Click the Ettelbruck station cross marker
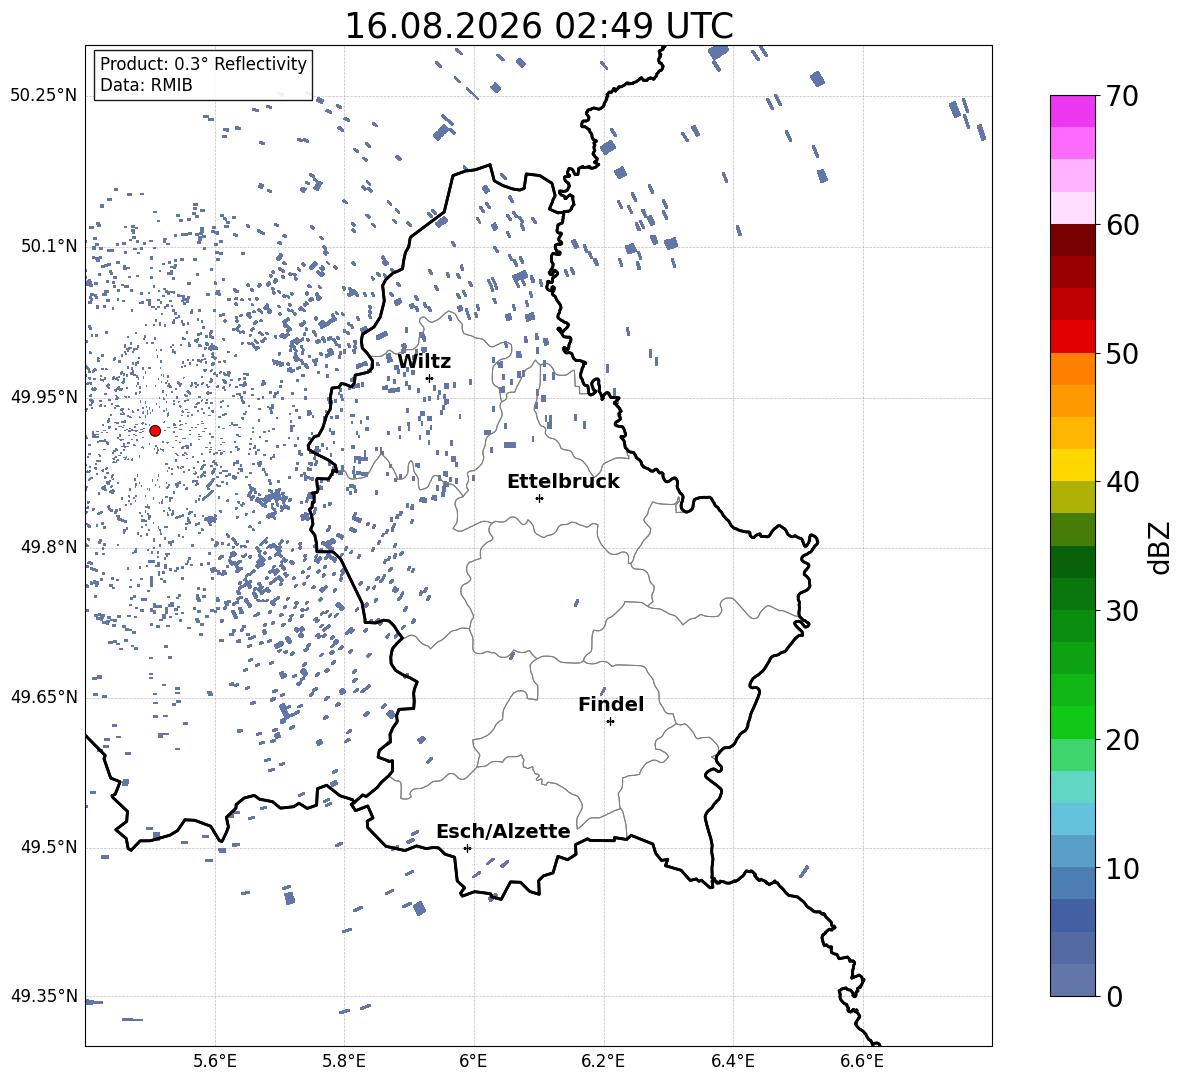This screenshot has height=1081, width=1184. tap(539, 498)
